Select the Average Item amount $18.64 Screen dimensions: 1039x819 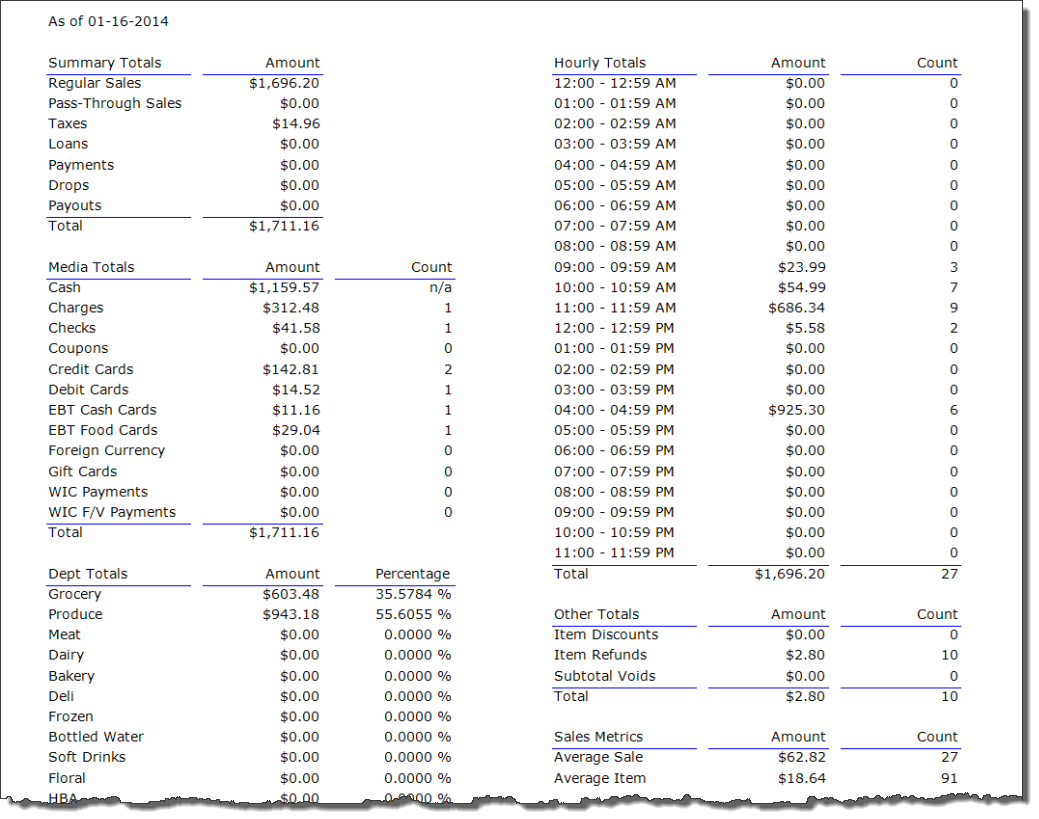pyautogui.click(x=802, y=778)
